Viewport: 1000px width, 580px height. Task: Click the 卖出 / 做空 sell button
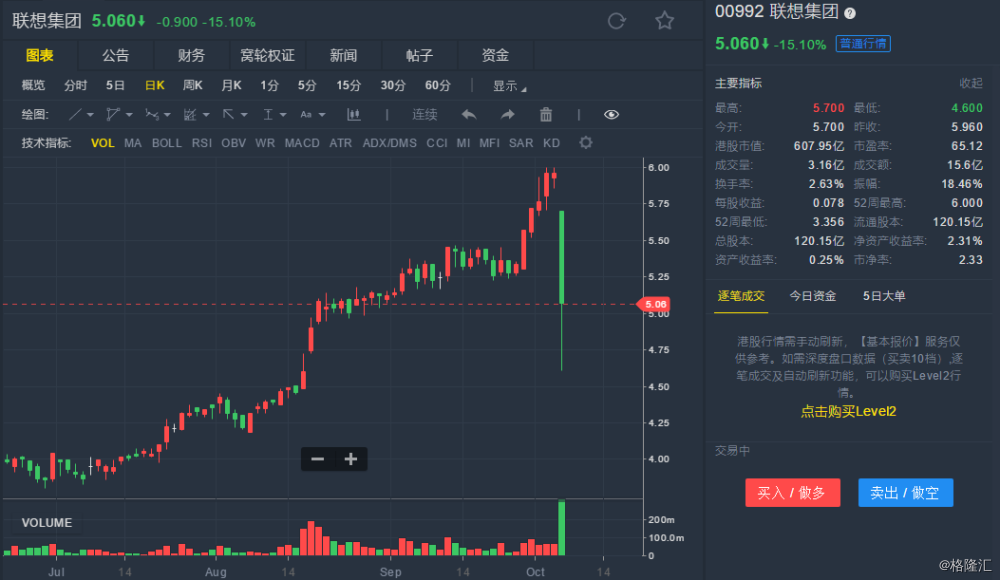point(906,493)
